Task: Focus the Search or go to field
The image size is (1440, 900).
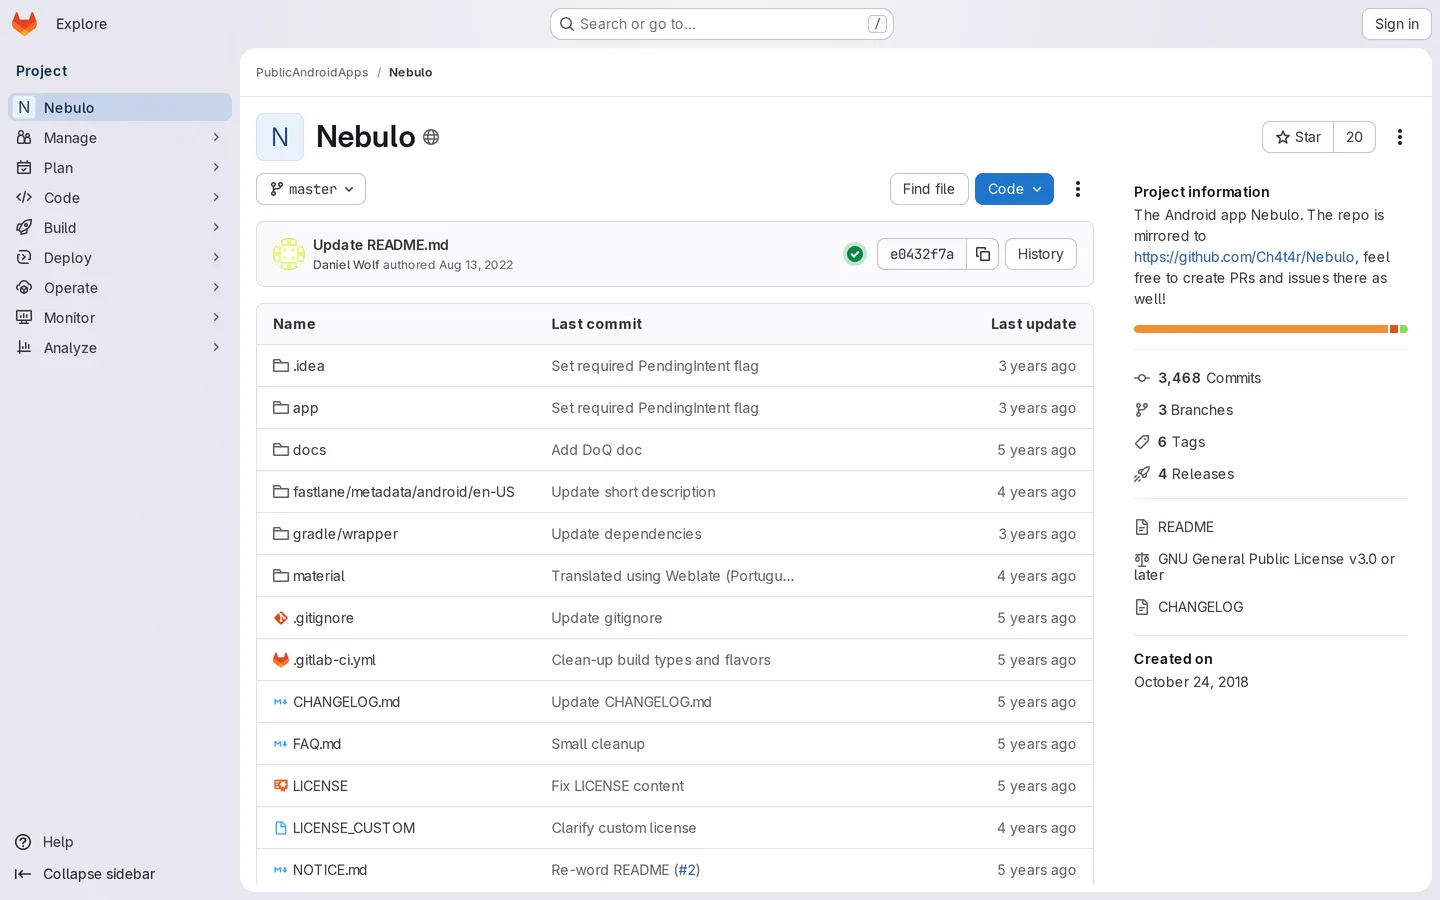Action: 722,24
